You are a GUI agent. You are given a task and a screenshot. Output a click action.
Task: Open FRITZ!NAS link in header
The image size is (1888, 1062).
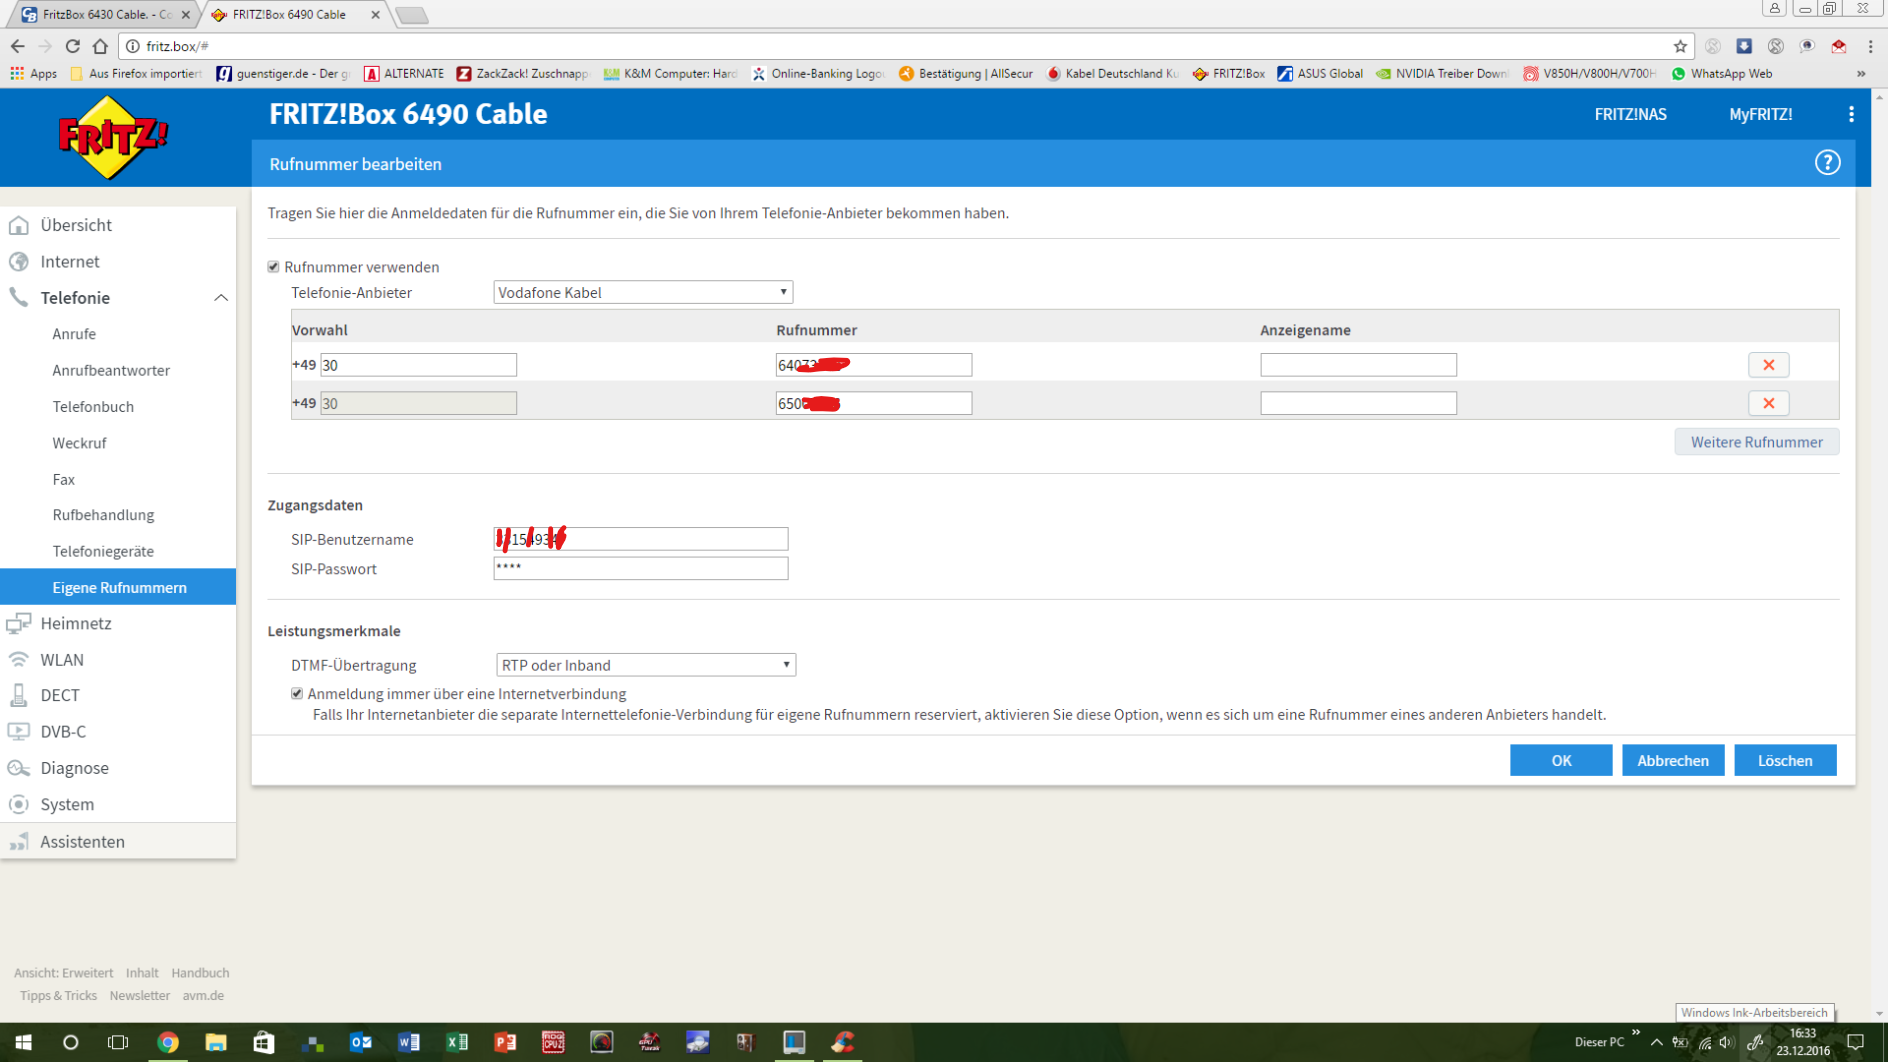(x=1630, y=114)
